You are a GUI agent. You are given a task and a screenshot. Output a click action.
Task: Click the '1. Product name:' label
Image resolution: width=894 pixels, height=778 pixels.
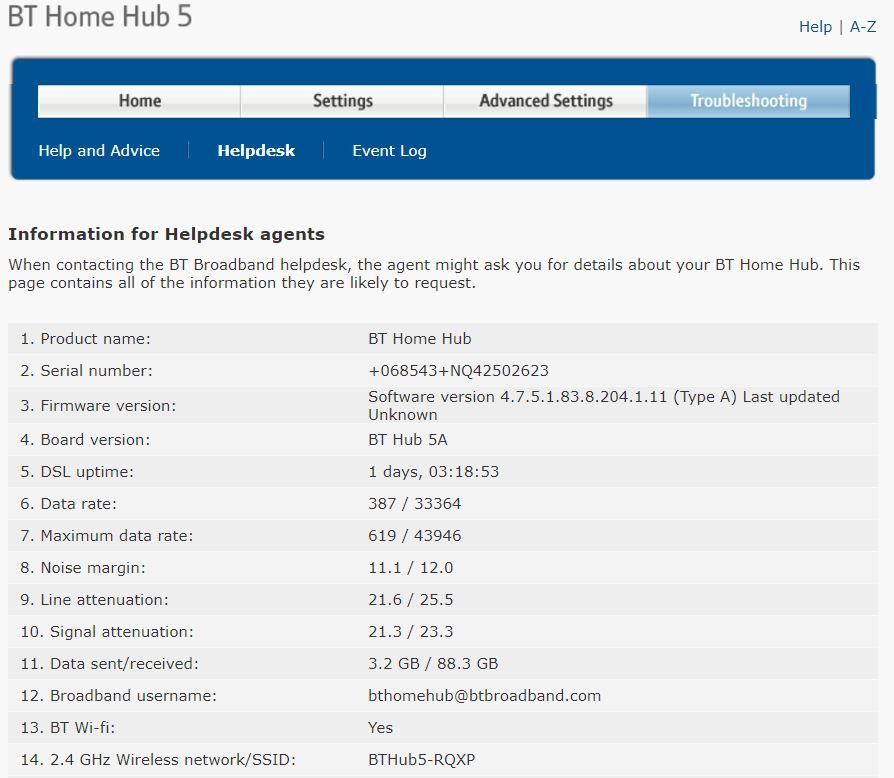pos(86,339)
